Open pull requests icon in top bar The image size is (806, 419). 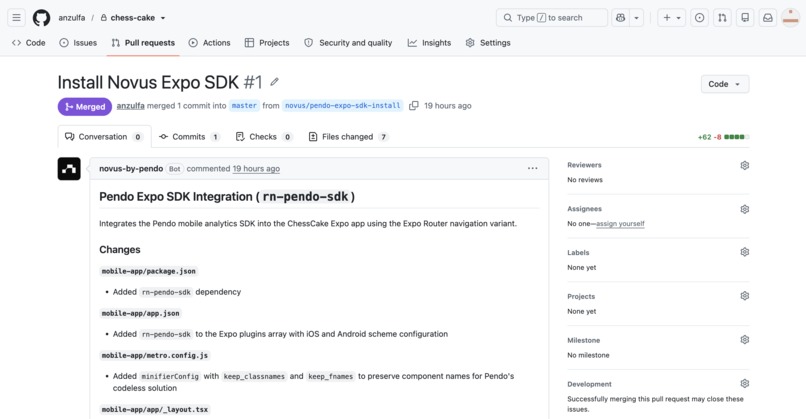(722, 17)
